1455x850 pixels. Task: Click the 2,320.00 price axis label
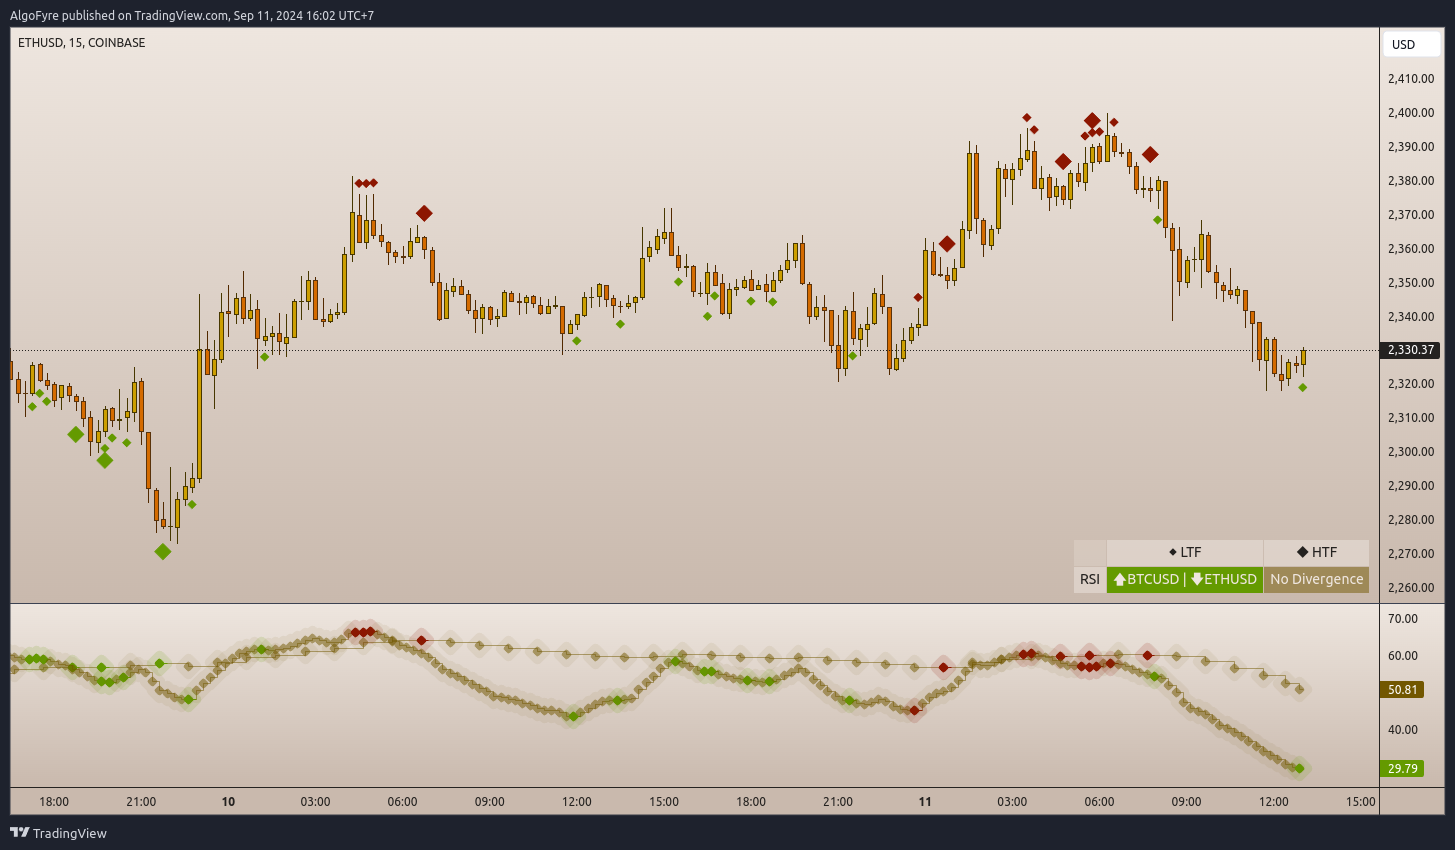pyautogui.click(x=1411, y=384)
